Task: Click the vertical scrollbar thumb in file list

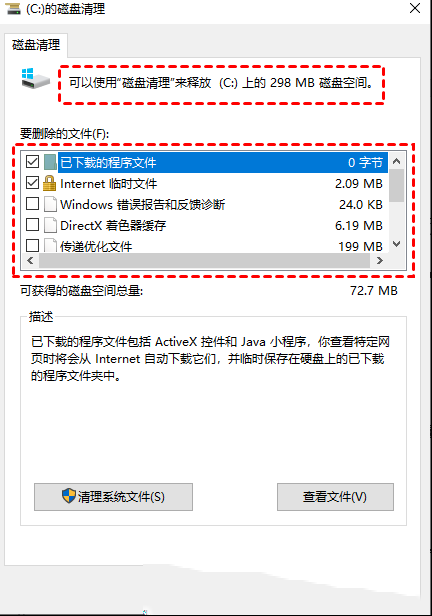Action: coord(397,186)
